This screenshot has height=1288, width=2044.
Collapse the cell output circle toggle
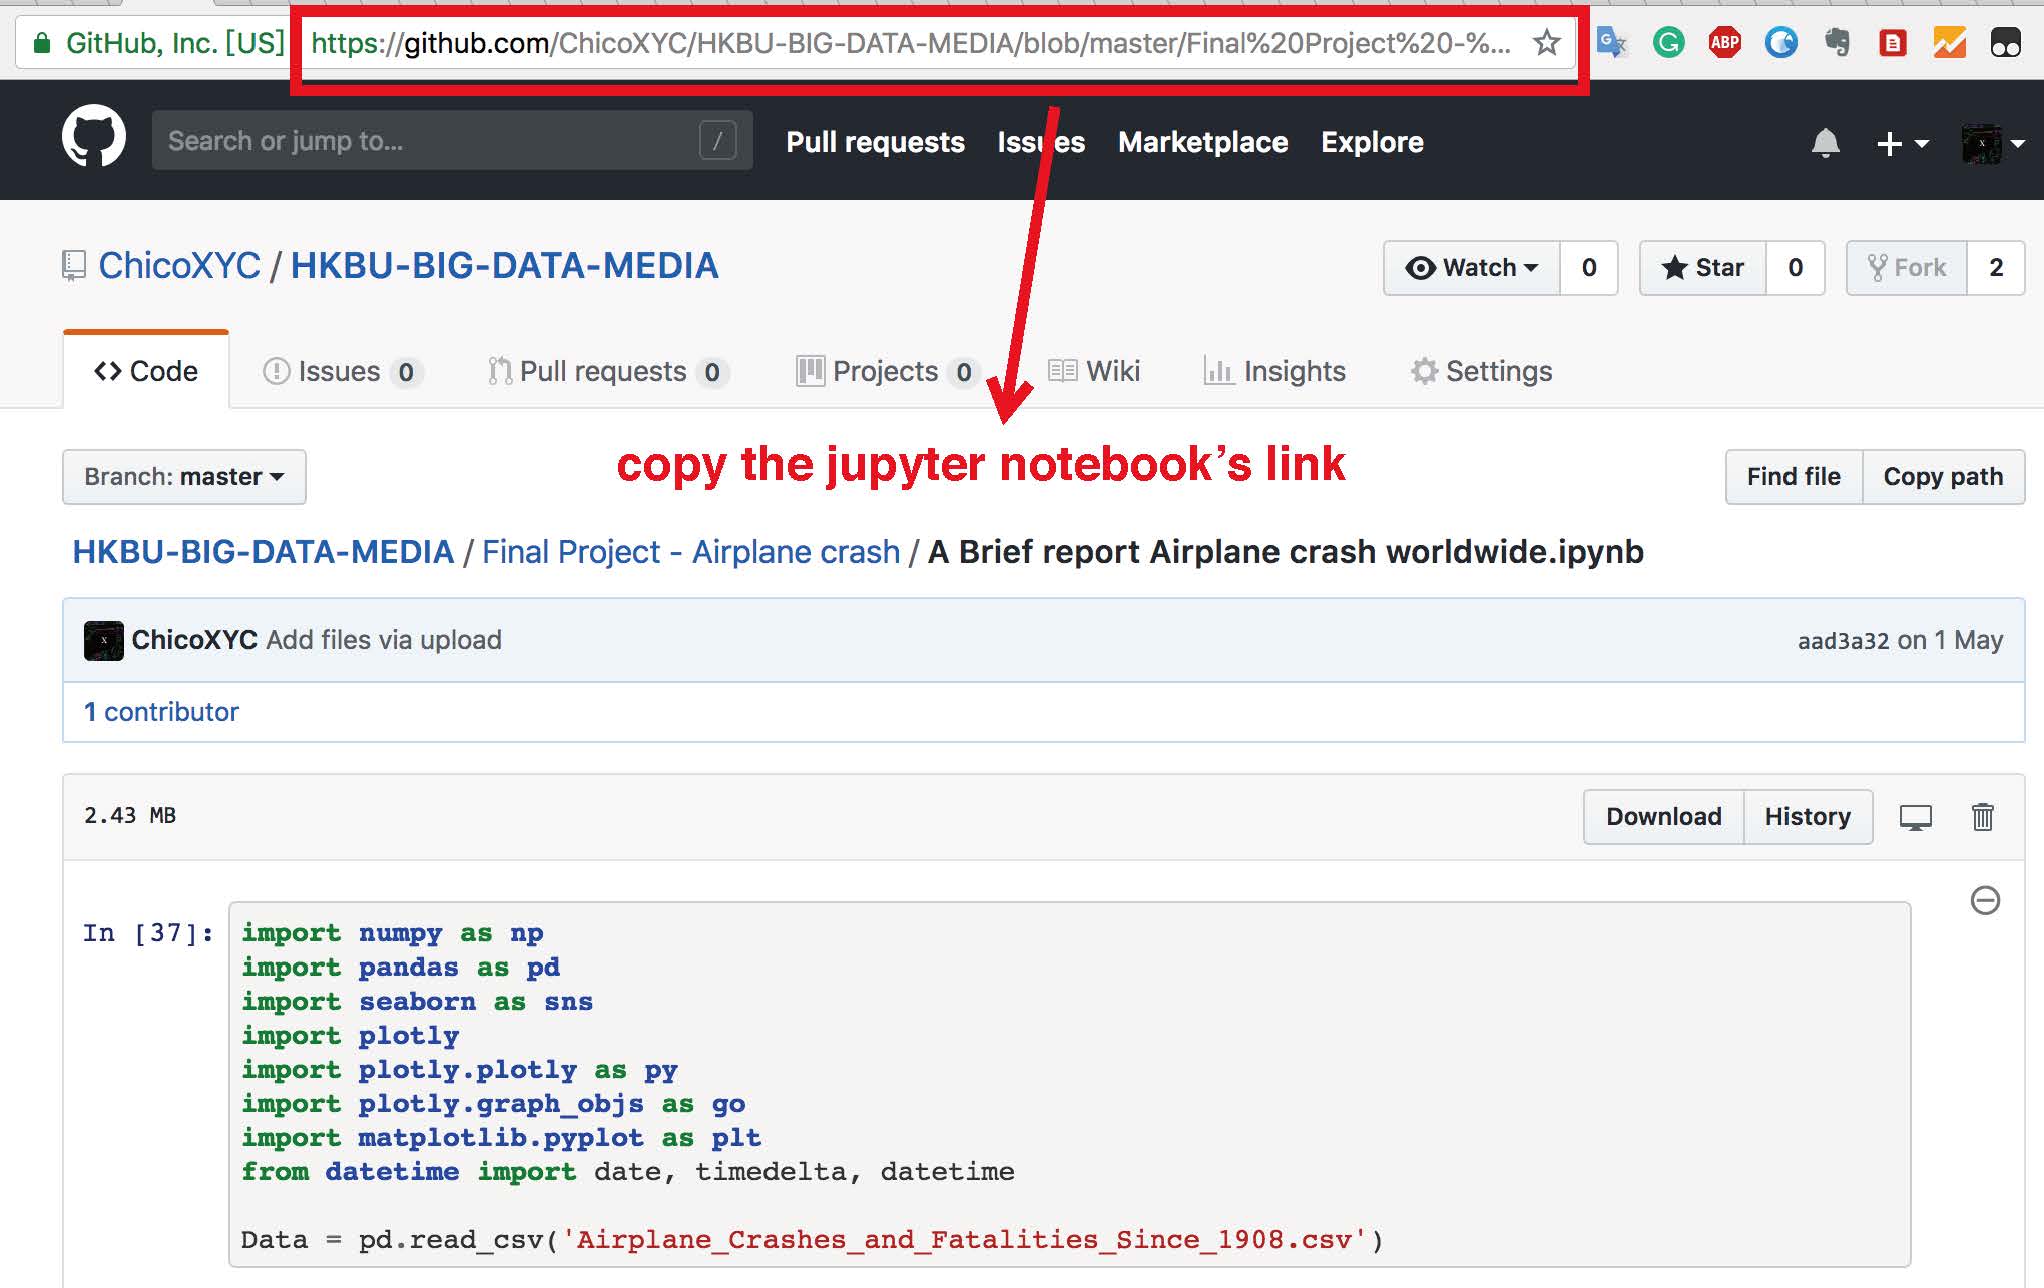pyautogui.click(x=1984, y=900)
